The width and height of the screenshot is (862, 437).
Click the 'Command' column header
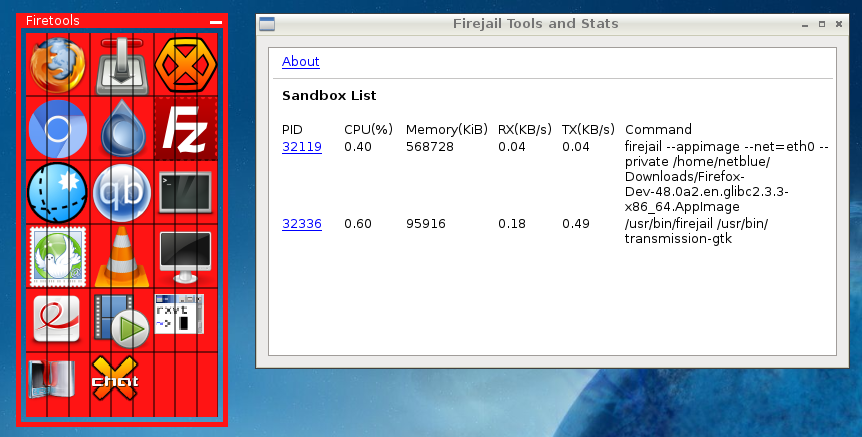pos(658,130)
